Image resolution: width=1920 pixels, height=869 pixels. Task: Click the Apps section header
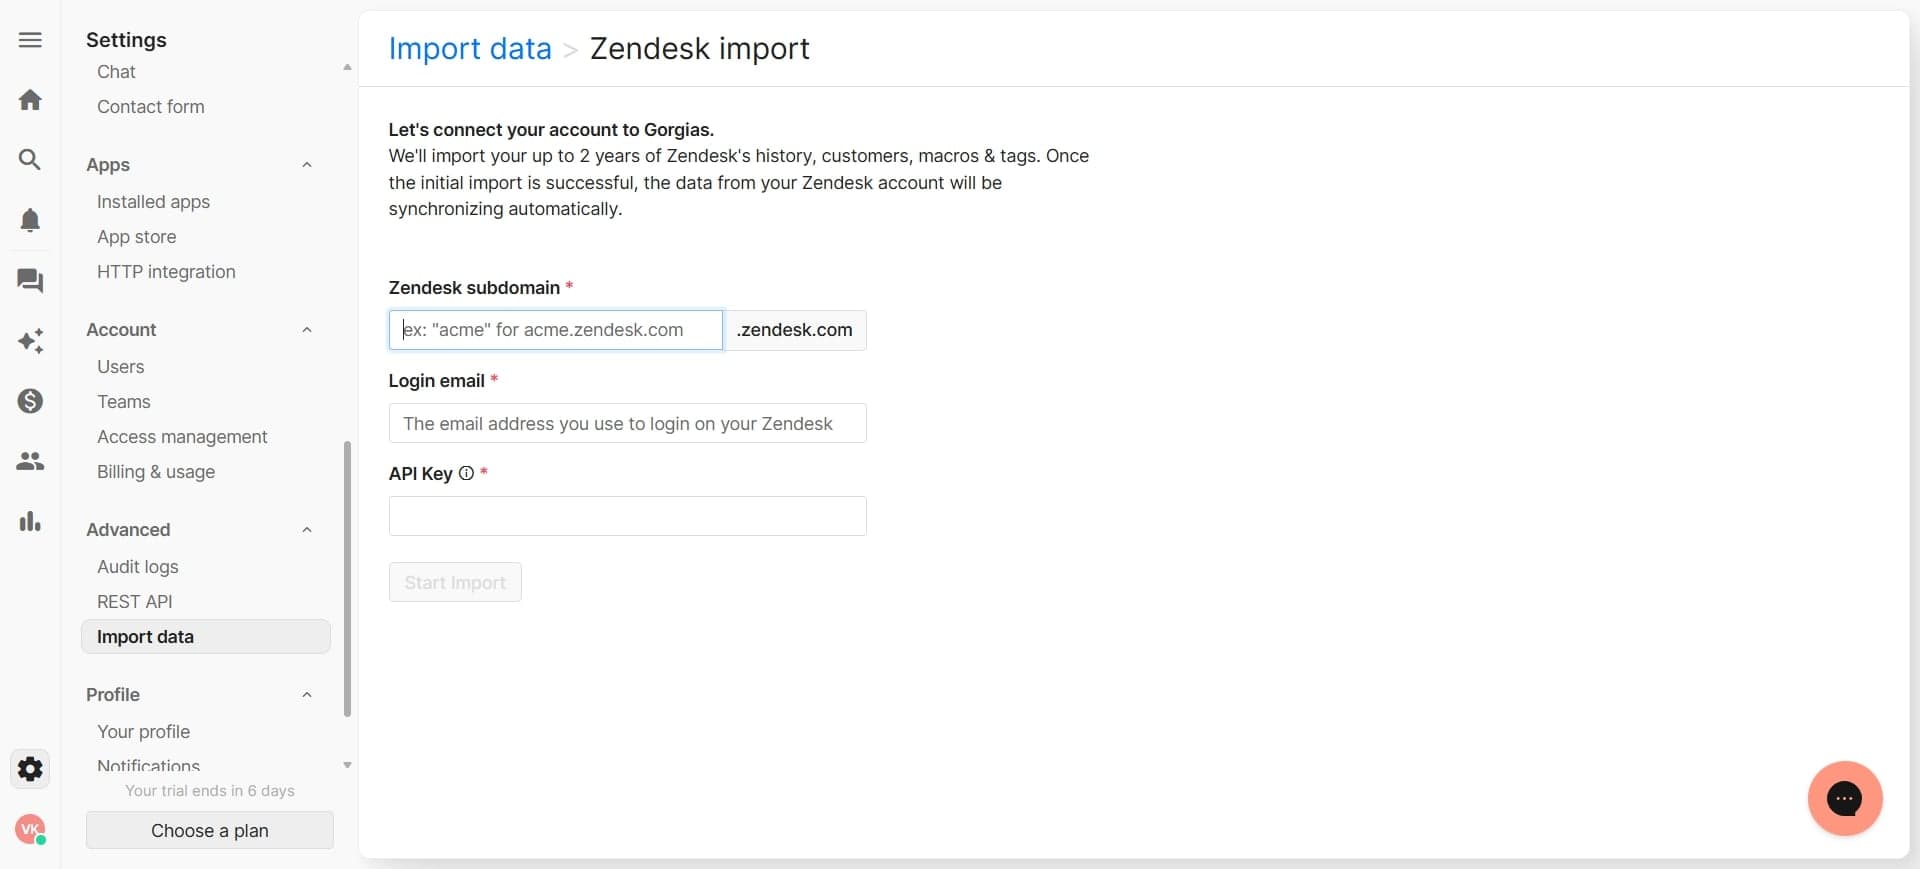coord(108,165)
